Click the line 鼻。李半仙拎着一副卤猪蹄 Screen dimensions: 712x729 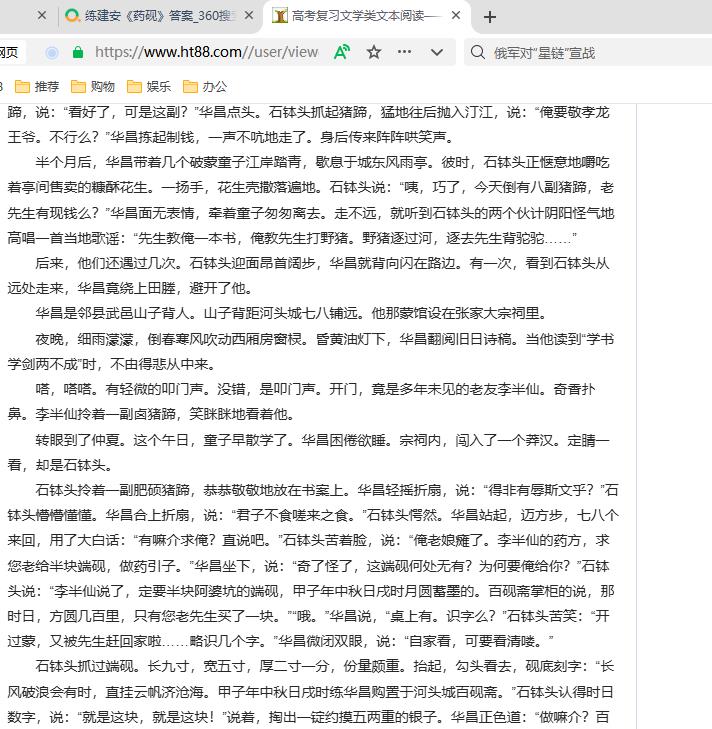[x=153, y=414]
